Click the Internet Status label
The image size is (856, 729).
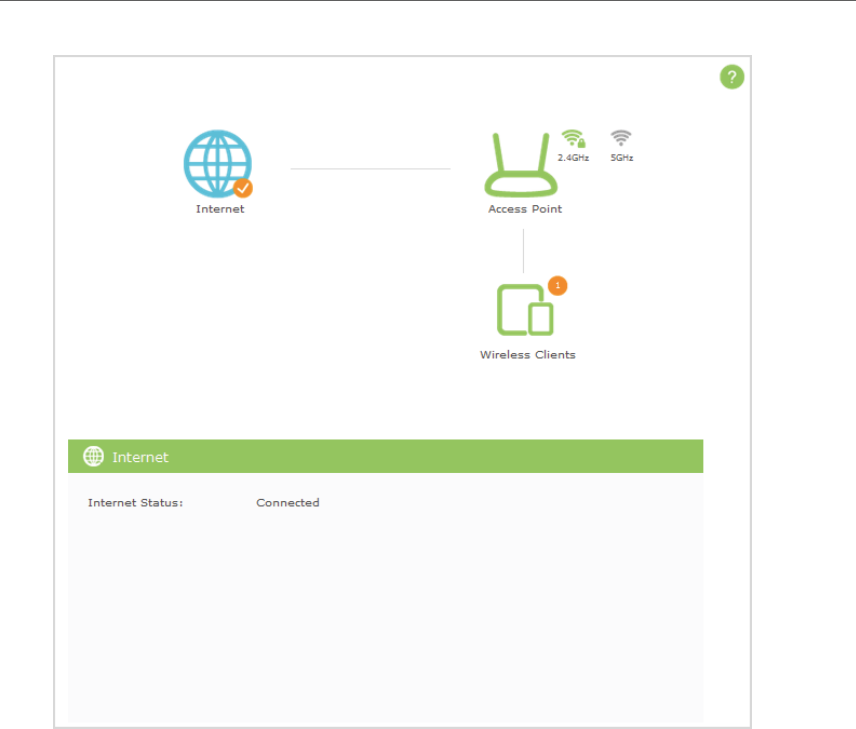click(135, 503)
